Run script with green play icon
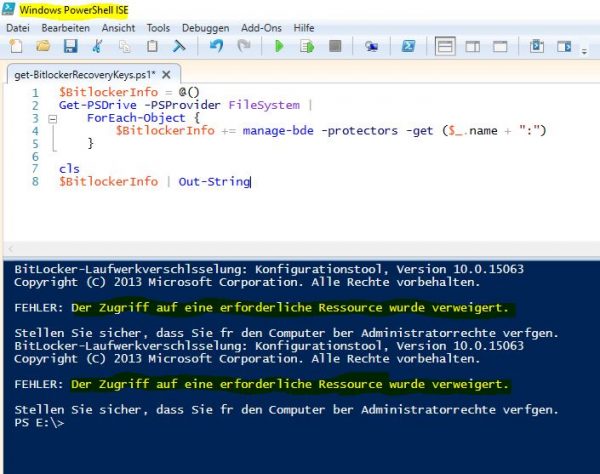Screen dimensions: 600x474 pos(279,46)
